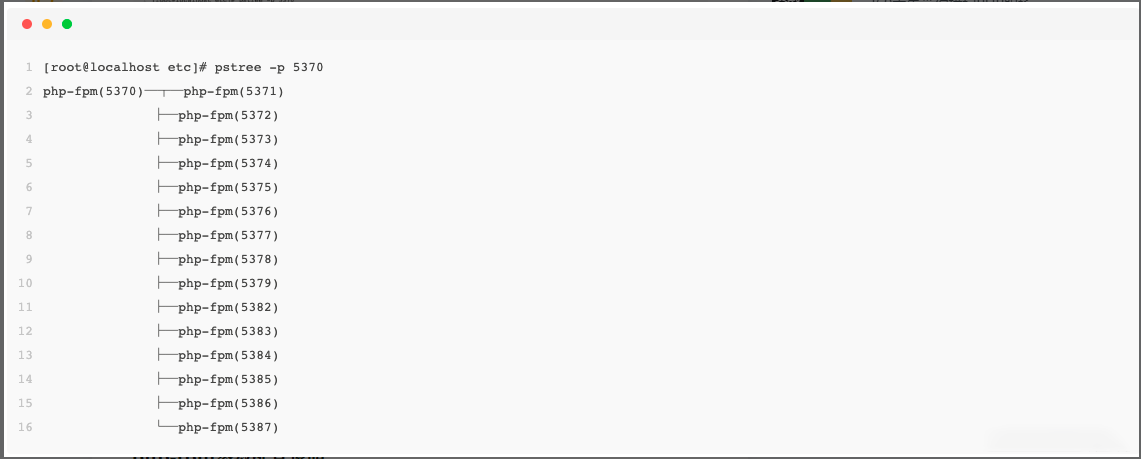Select process php-fpm(5373)
This screenshot has height=459, width=1141.
[228, 140]
